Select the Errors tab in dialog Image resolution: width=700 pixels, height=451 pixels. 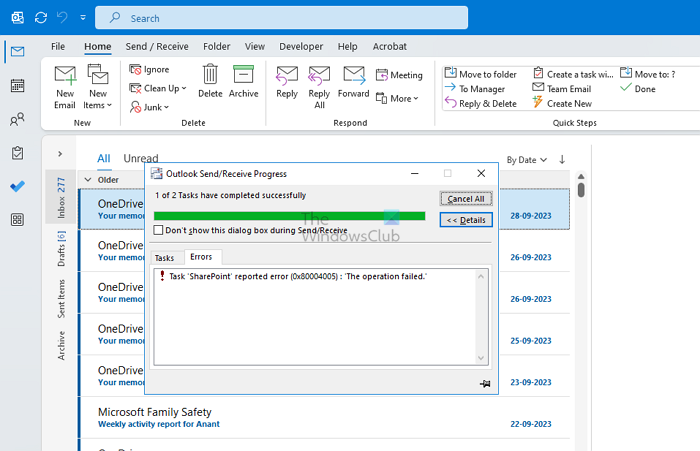(x=201, y=257)
